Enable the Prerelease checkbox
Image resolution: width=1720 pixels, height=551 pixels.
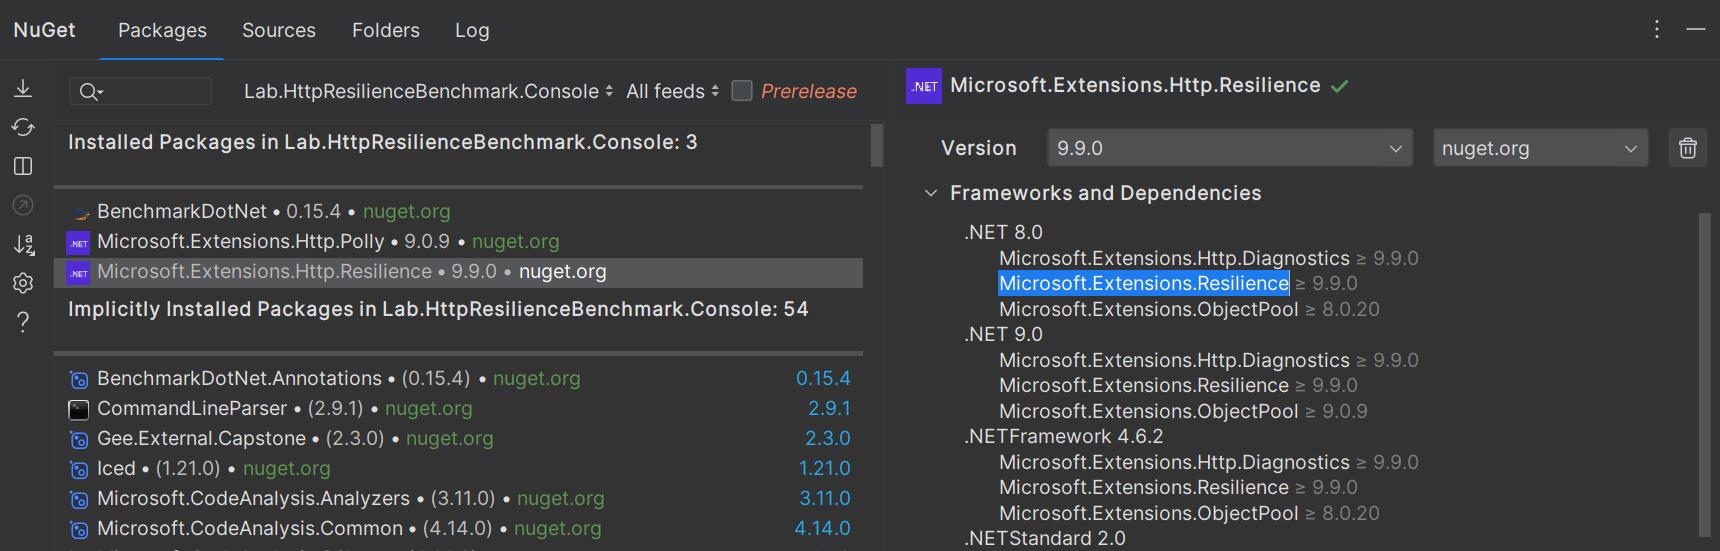pos(742,91)
